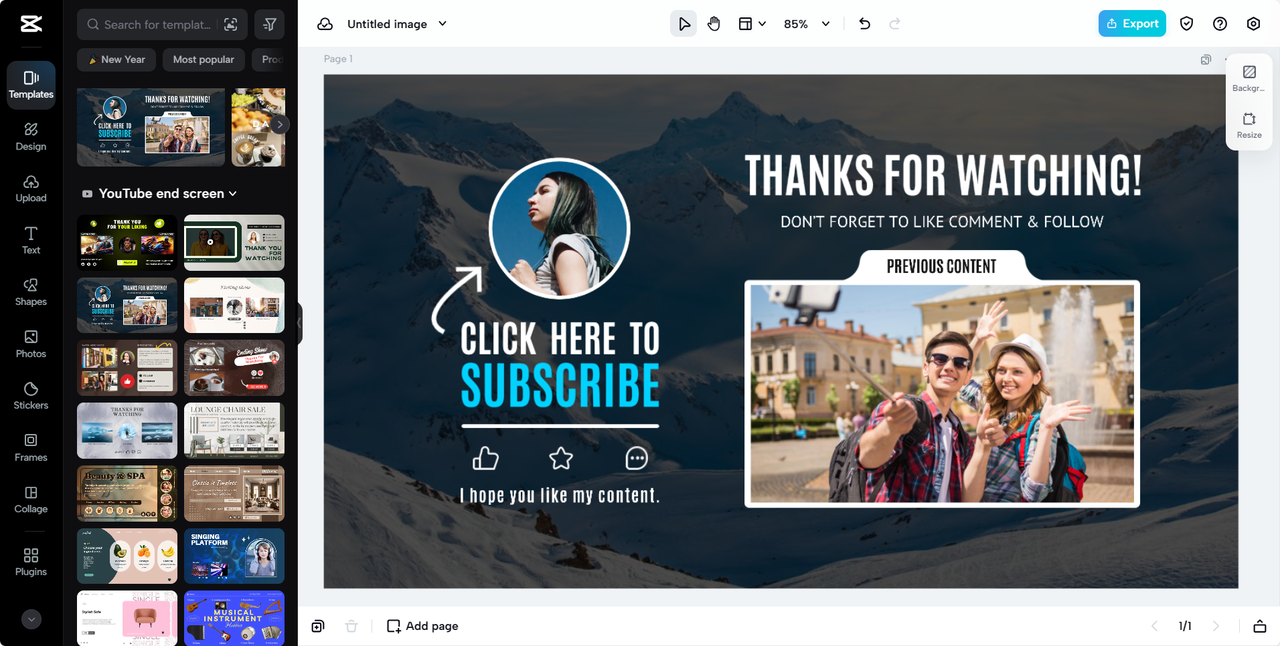Open the Frames sidebar panel
Viewport: 1280px width, 646px height.
[x=31, y=448]
